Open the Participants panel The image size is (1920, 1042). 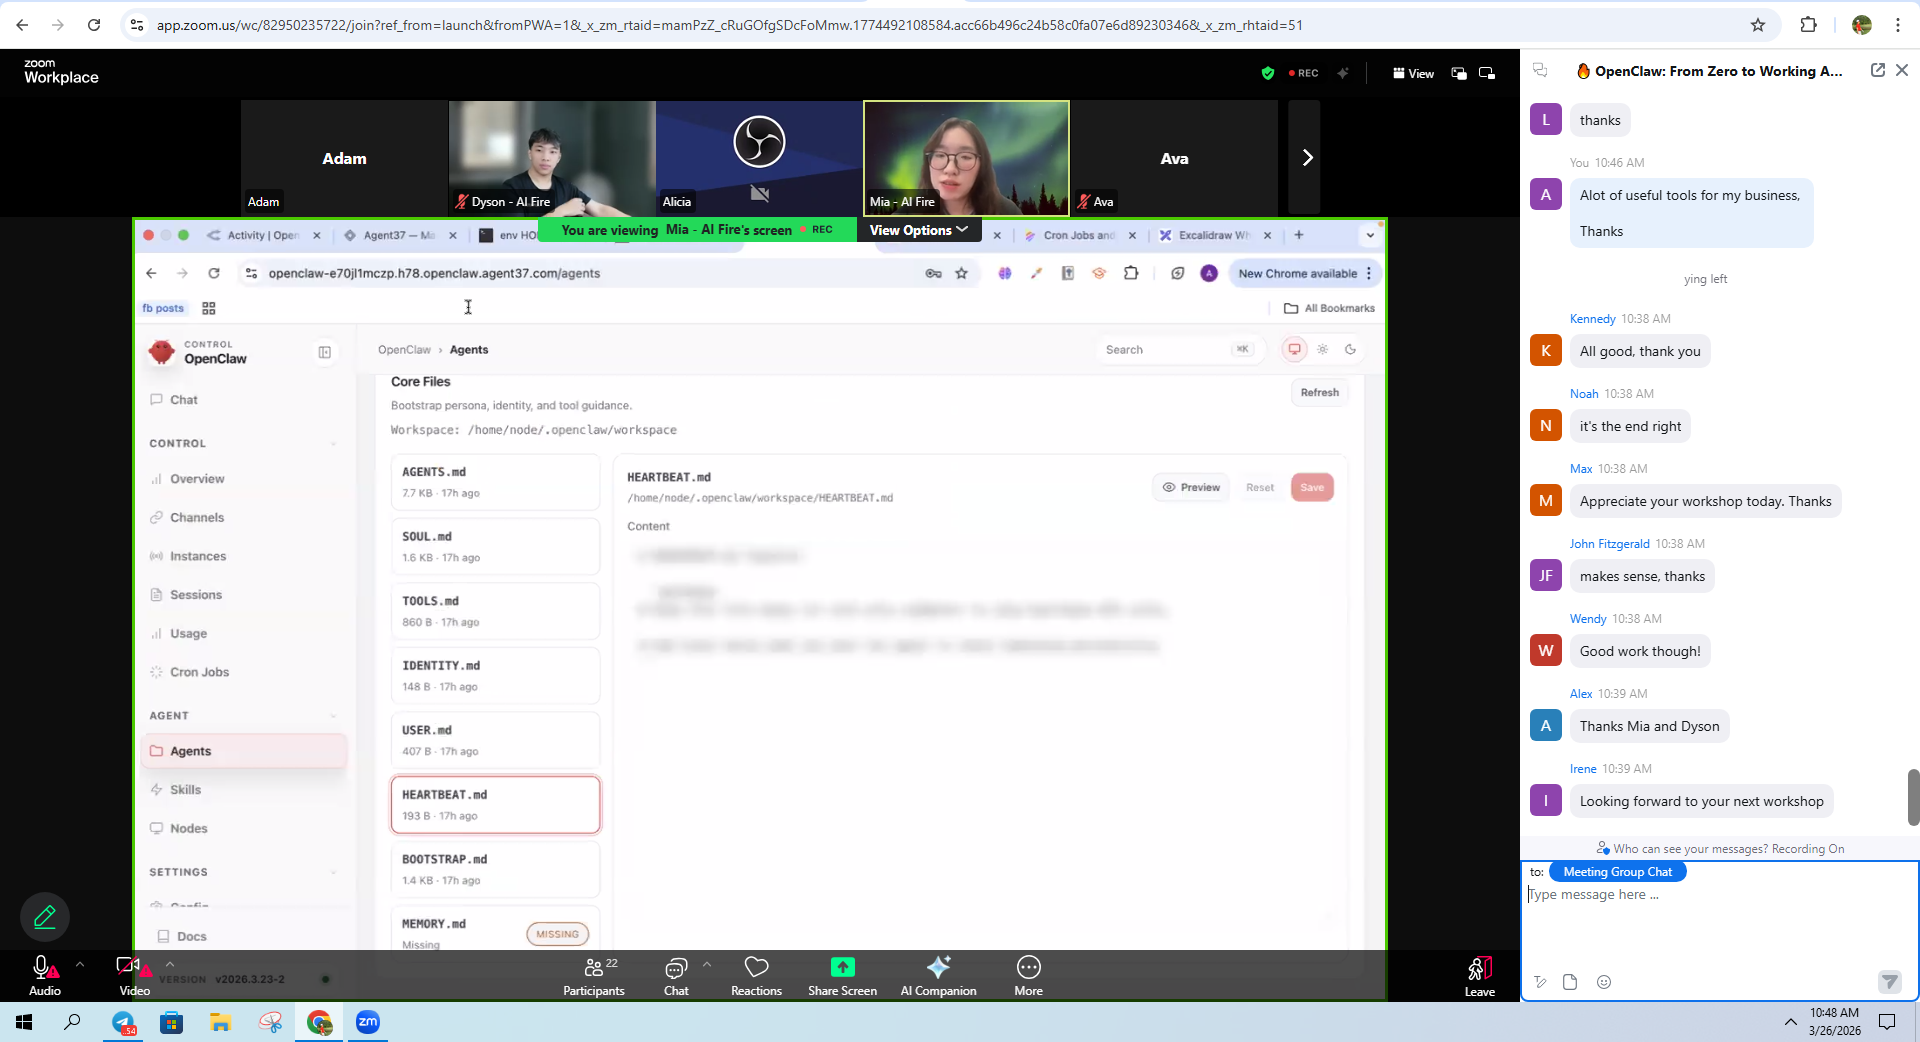pos(594,976)
